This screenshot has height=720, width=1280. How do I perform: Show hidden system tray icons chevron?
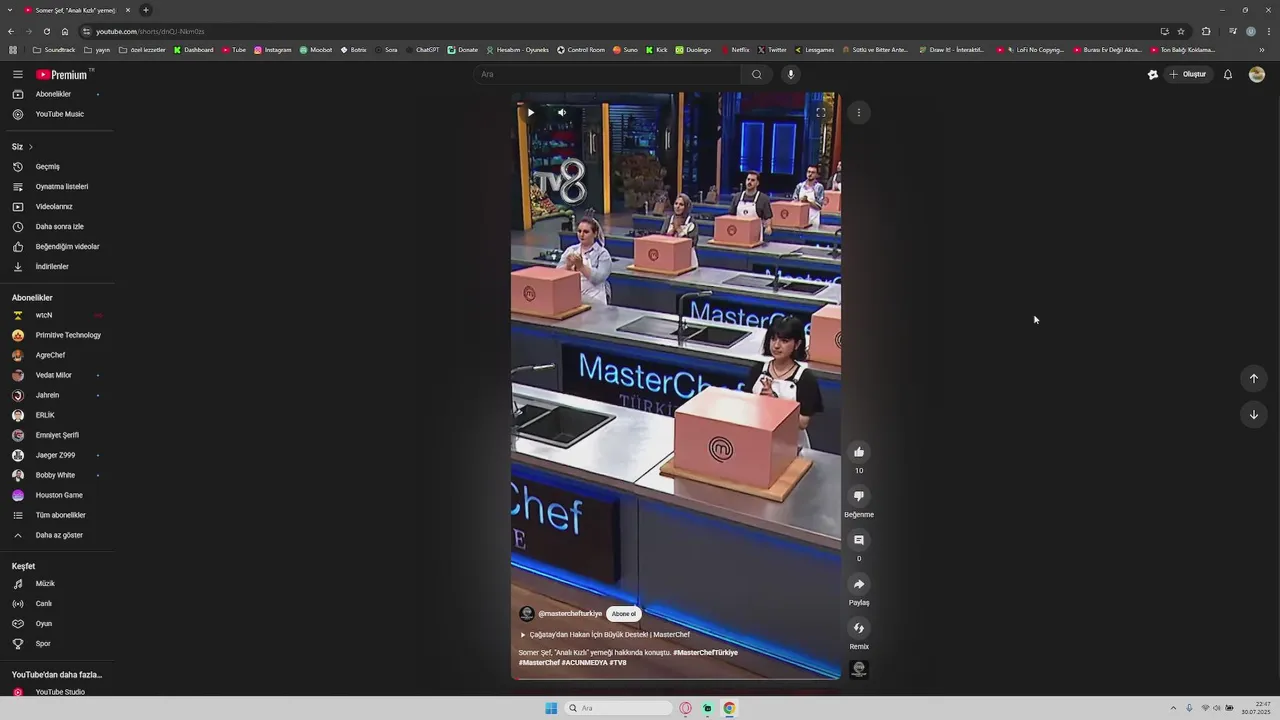click(1173, 708)
